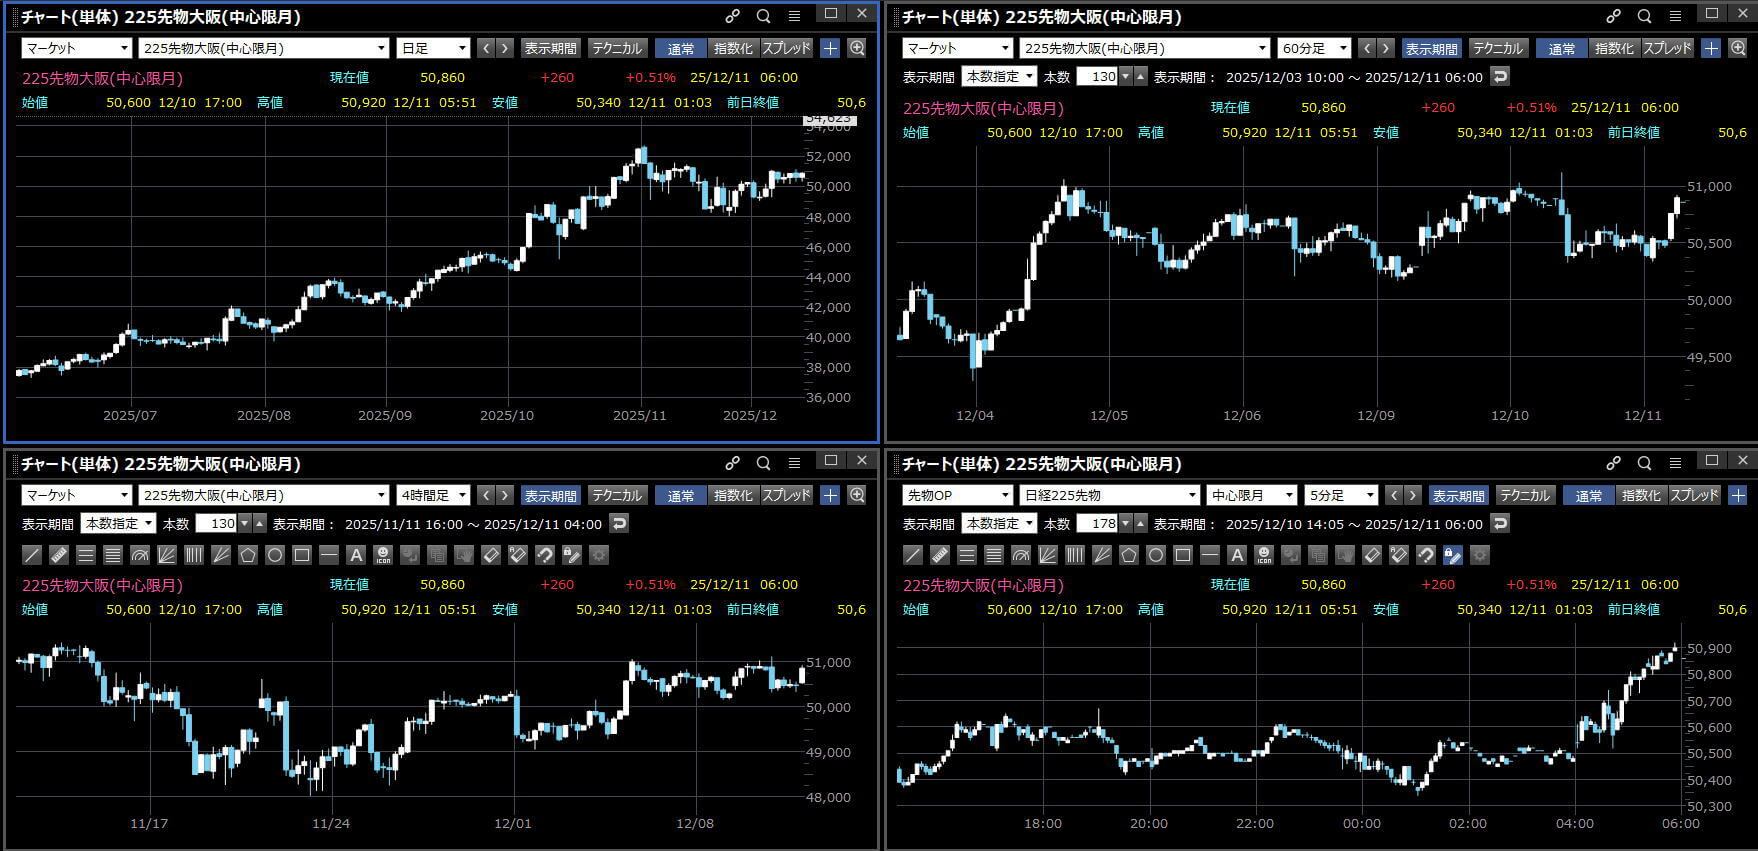The height and width of the screenshot is (851, 1758).
Task: Switch the 60分足 chart to 指数化 mode
Action: (x=1613, y=48)
